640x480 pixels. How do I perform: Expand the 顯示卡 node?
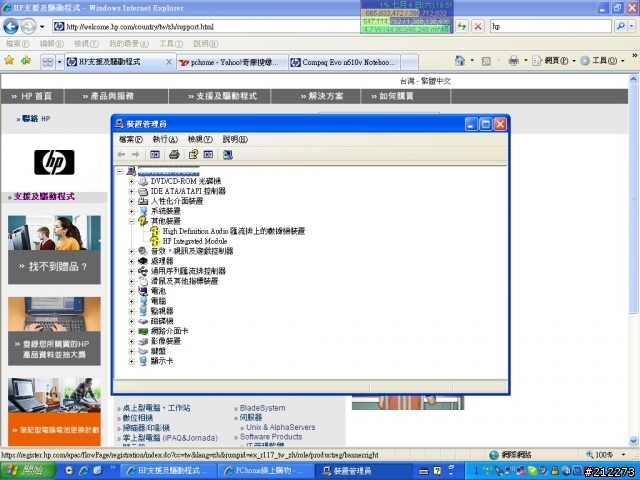(x=131, y=361)
